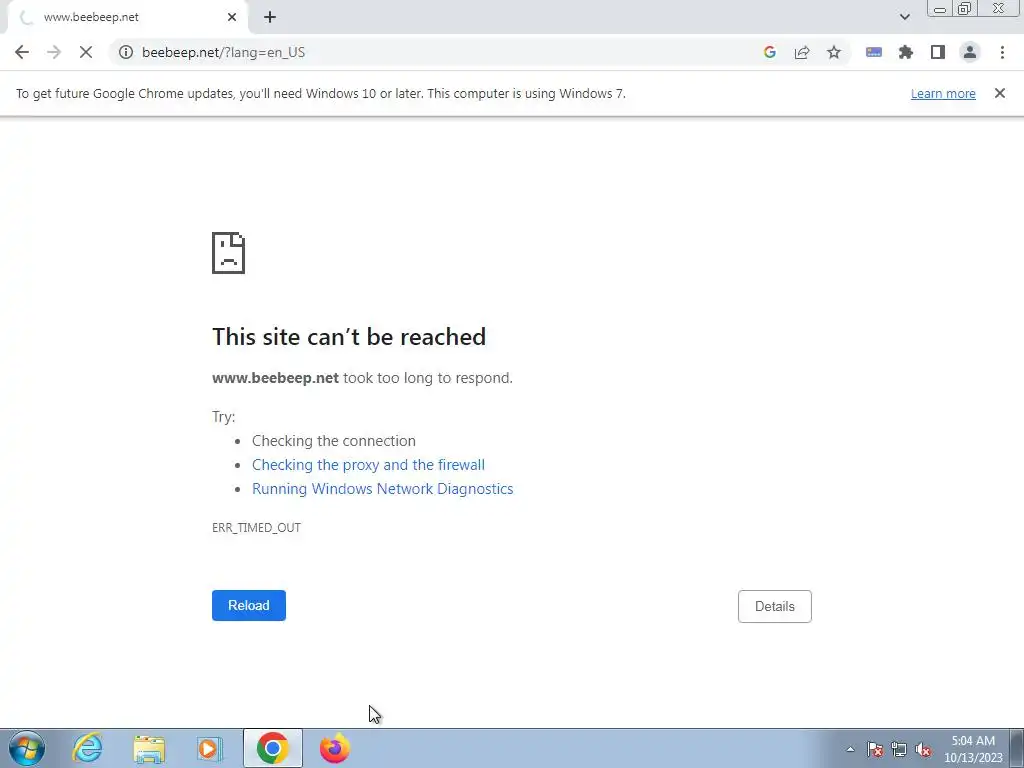Stop loading the page with X button

[x=86, y=52]
